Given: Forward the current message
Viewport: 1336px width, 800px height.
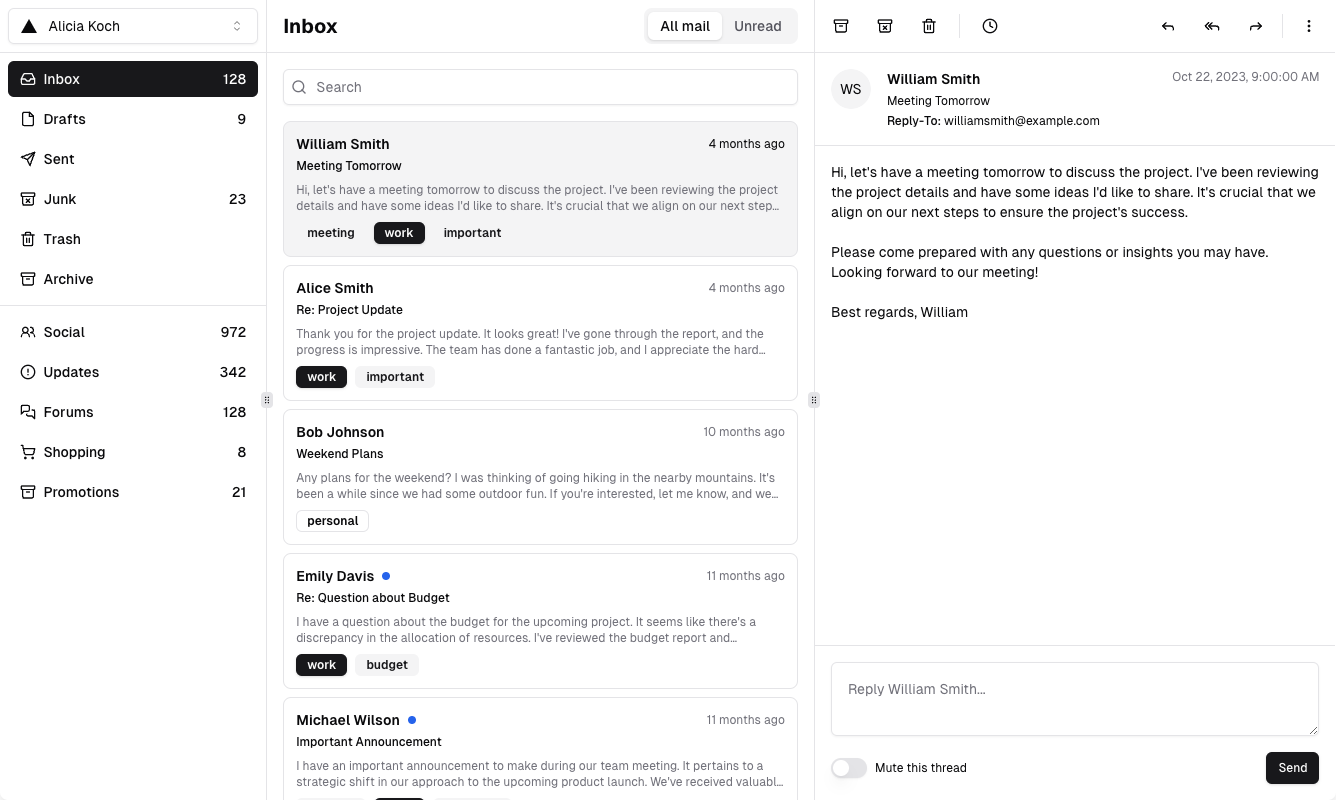Looking at the screenshot, I should (1256, 26).
